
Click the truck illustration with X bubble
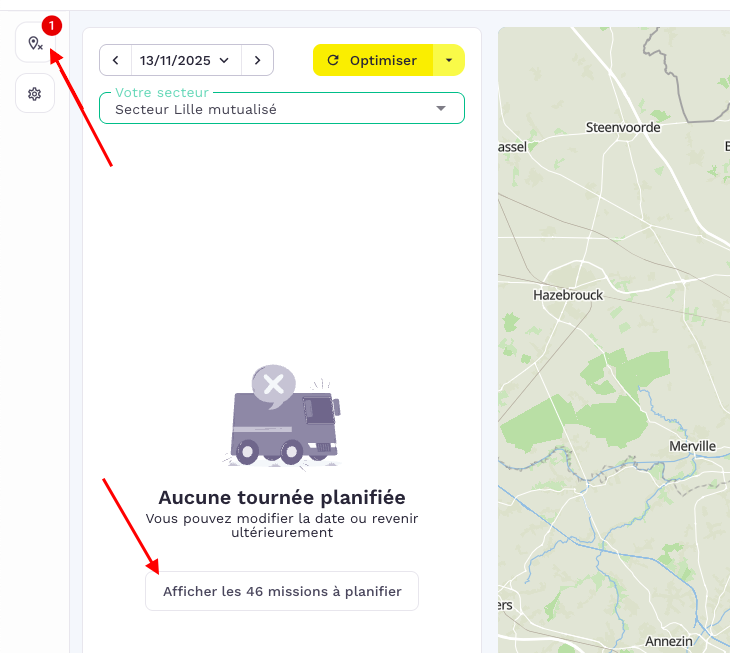click(282, 416)
